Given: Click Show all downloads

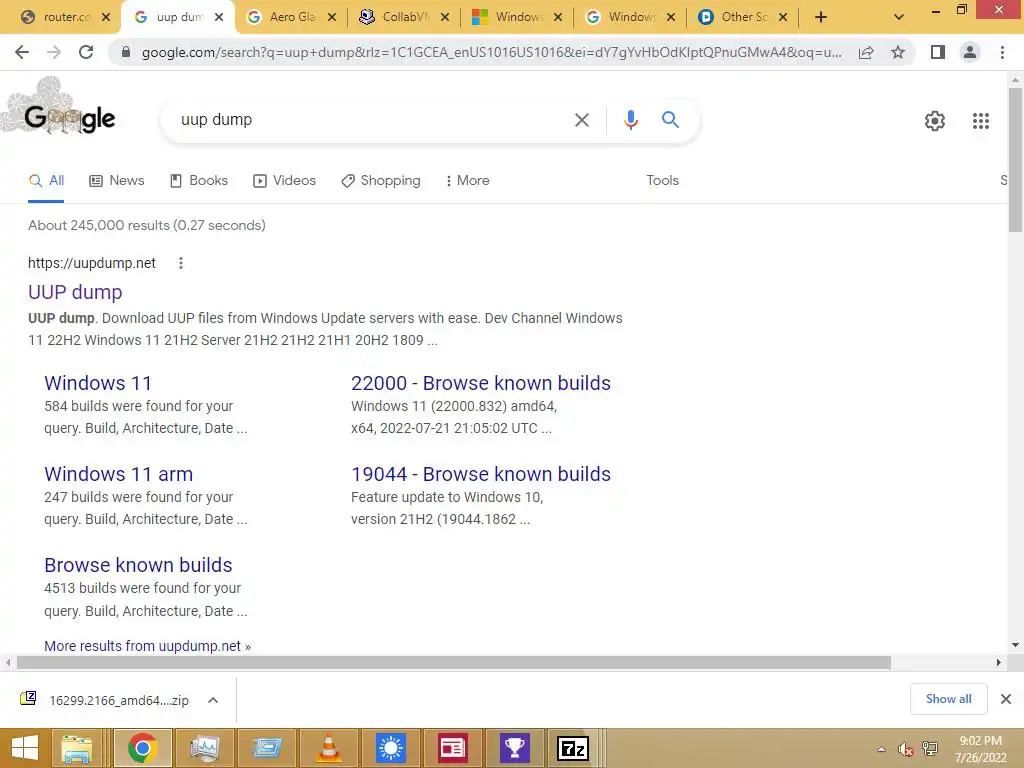Looking at the screenshot, I should pyautogui.click(x=948, y=699).
